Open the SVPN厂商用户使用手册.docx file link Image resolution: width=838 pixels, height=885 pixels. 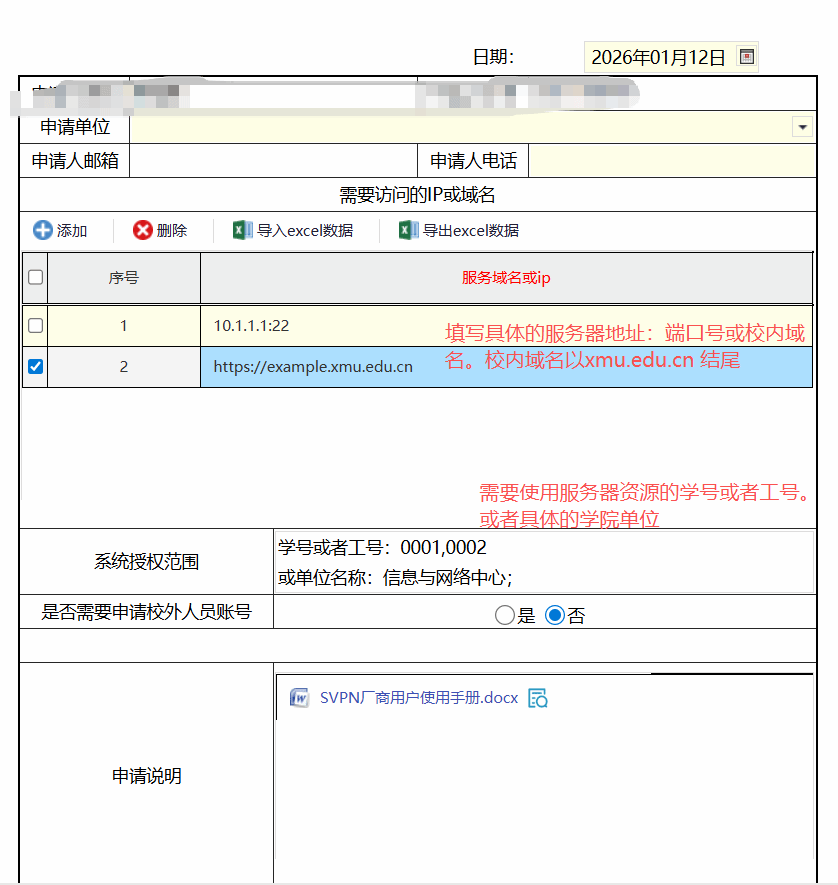point(419,698)
